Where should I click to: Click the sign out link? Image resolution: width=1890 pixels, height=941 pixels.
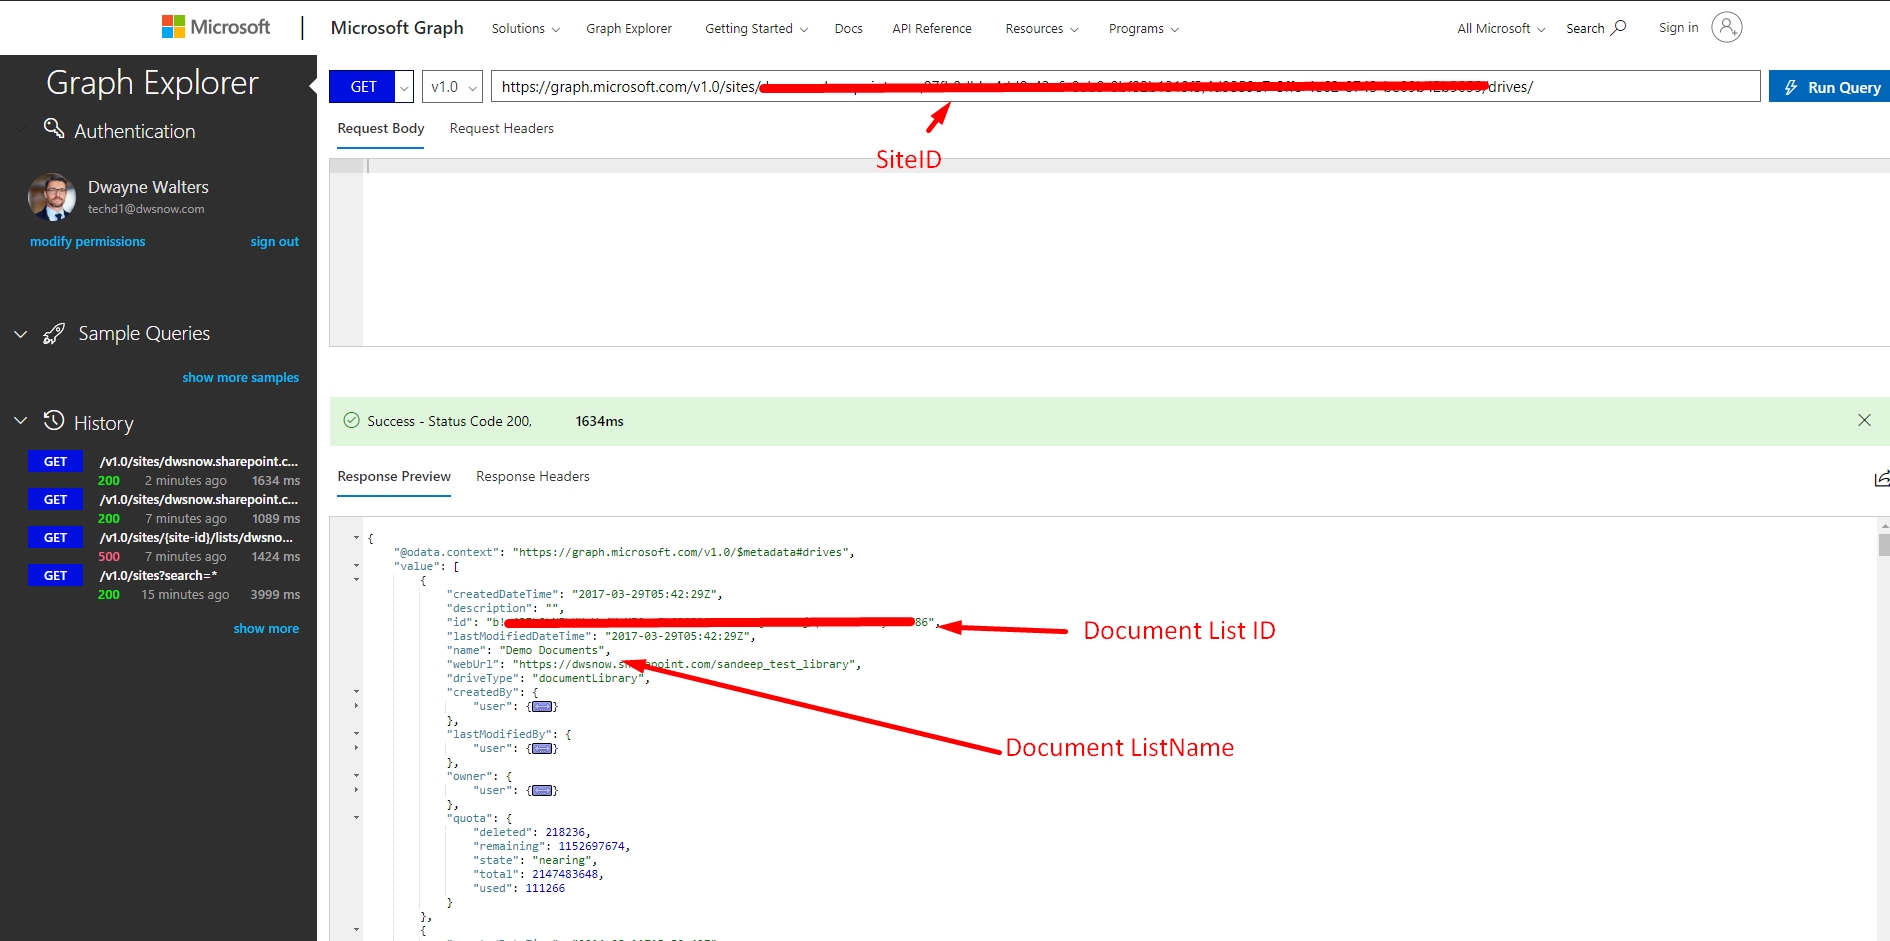pos(274,241)
